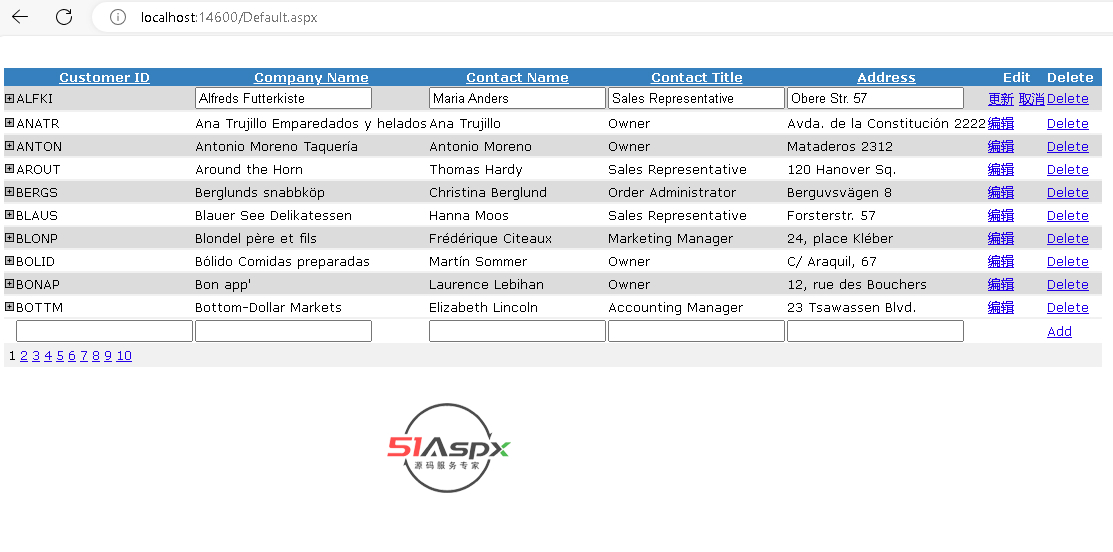The height and width of the screenshot is (552, 1113).
Task: Expand the AROUT customer row
Action: pyautogui.click(x=9, y=169)
